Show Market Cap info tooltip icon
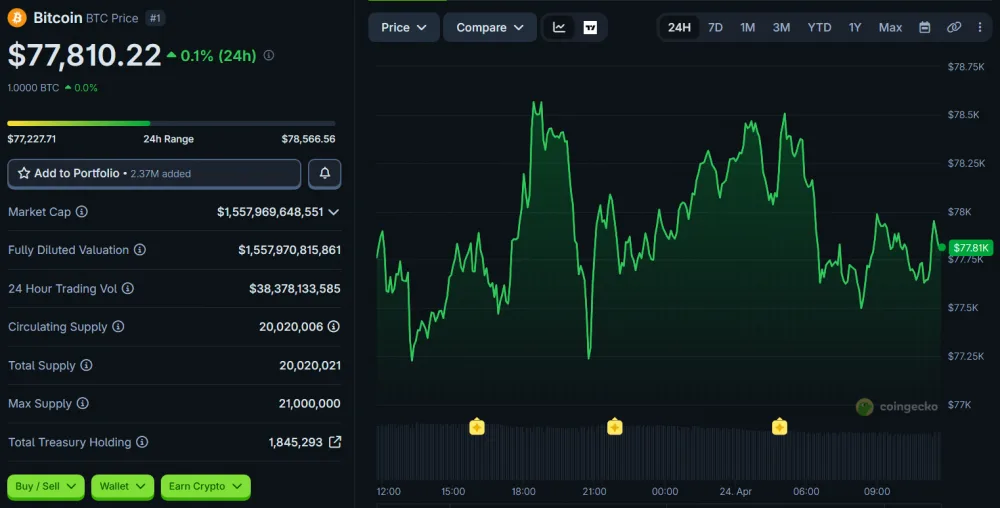Image resolution: width=1000 pixels, height=508 pixels. (82, 212)
